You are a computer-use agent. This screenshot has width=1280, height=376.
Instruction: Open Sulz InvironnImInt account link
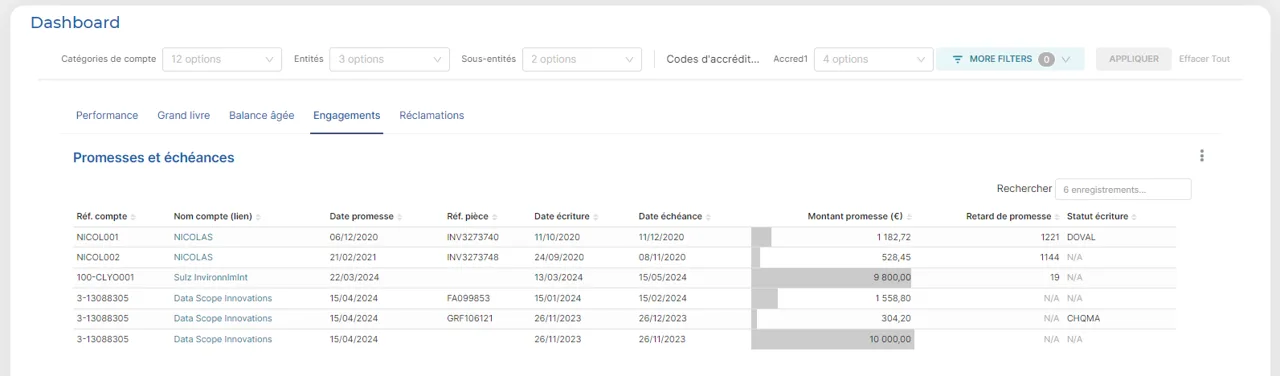210,277
